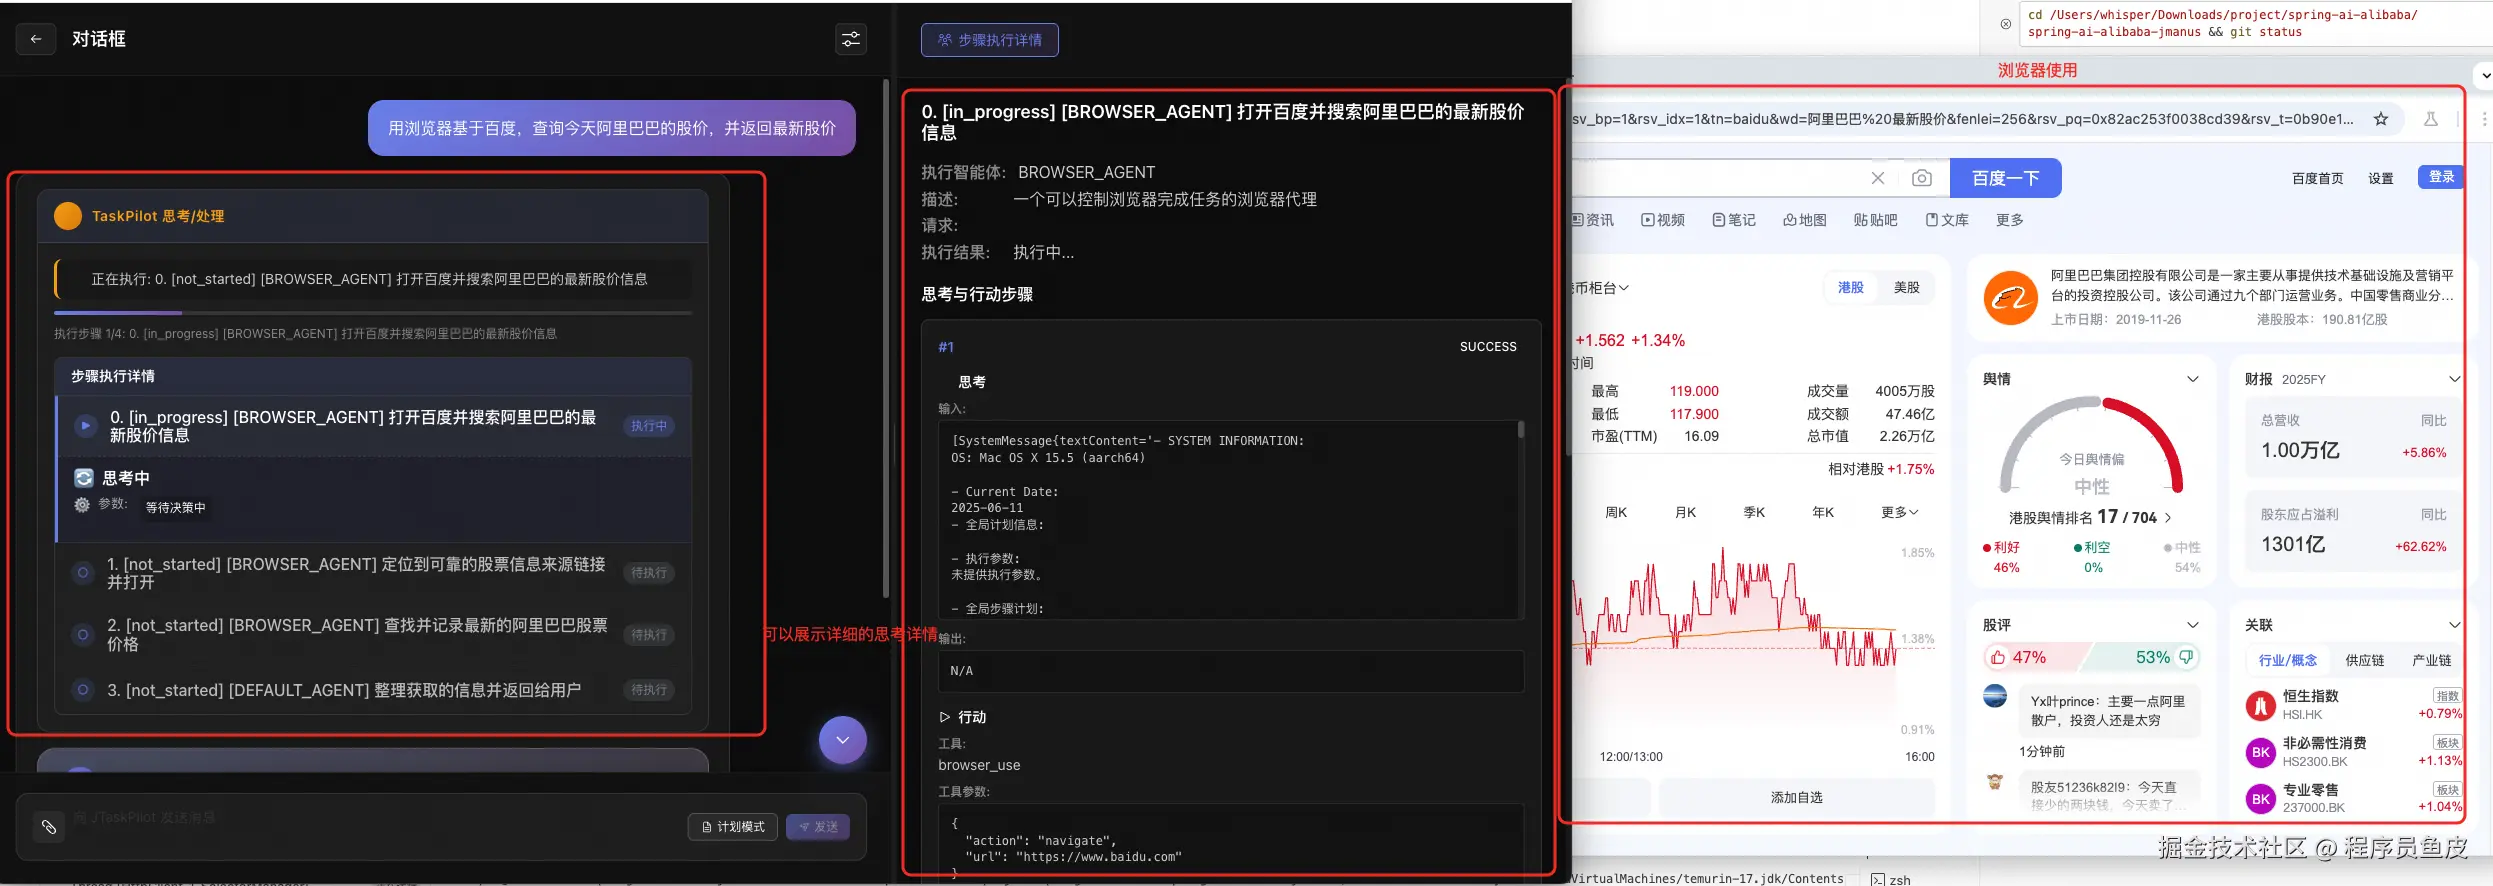Click the 添加自选 button
Viewport: 2493px width, 886px height.
[1797, 797]
